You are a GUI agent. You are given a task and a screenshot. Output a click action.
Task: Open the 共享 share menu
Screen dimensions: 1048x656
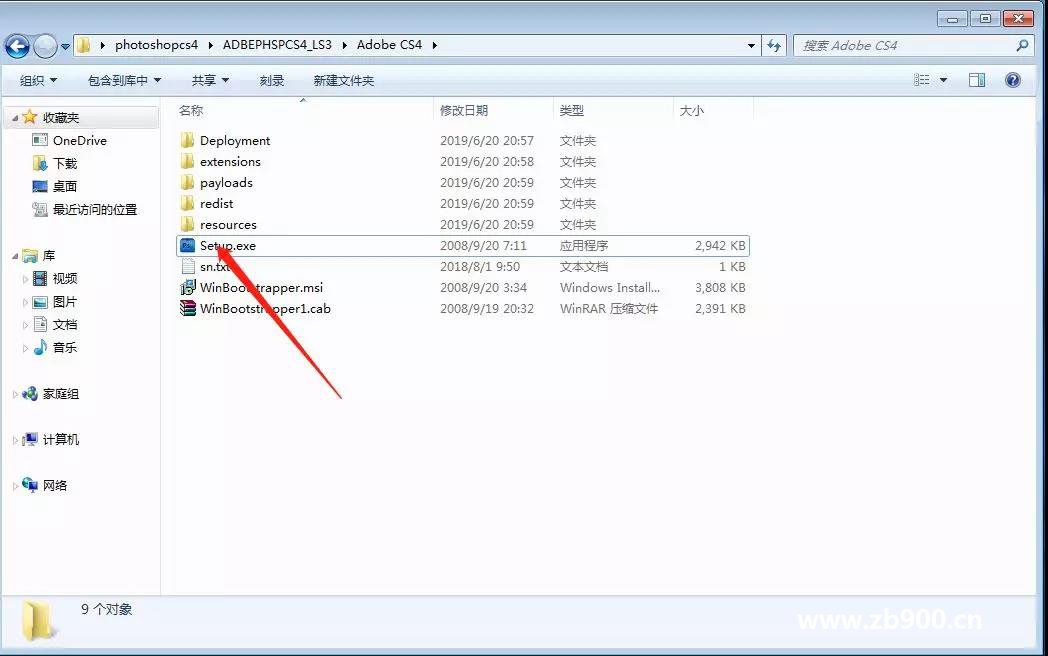210,80
